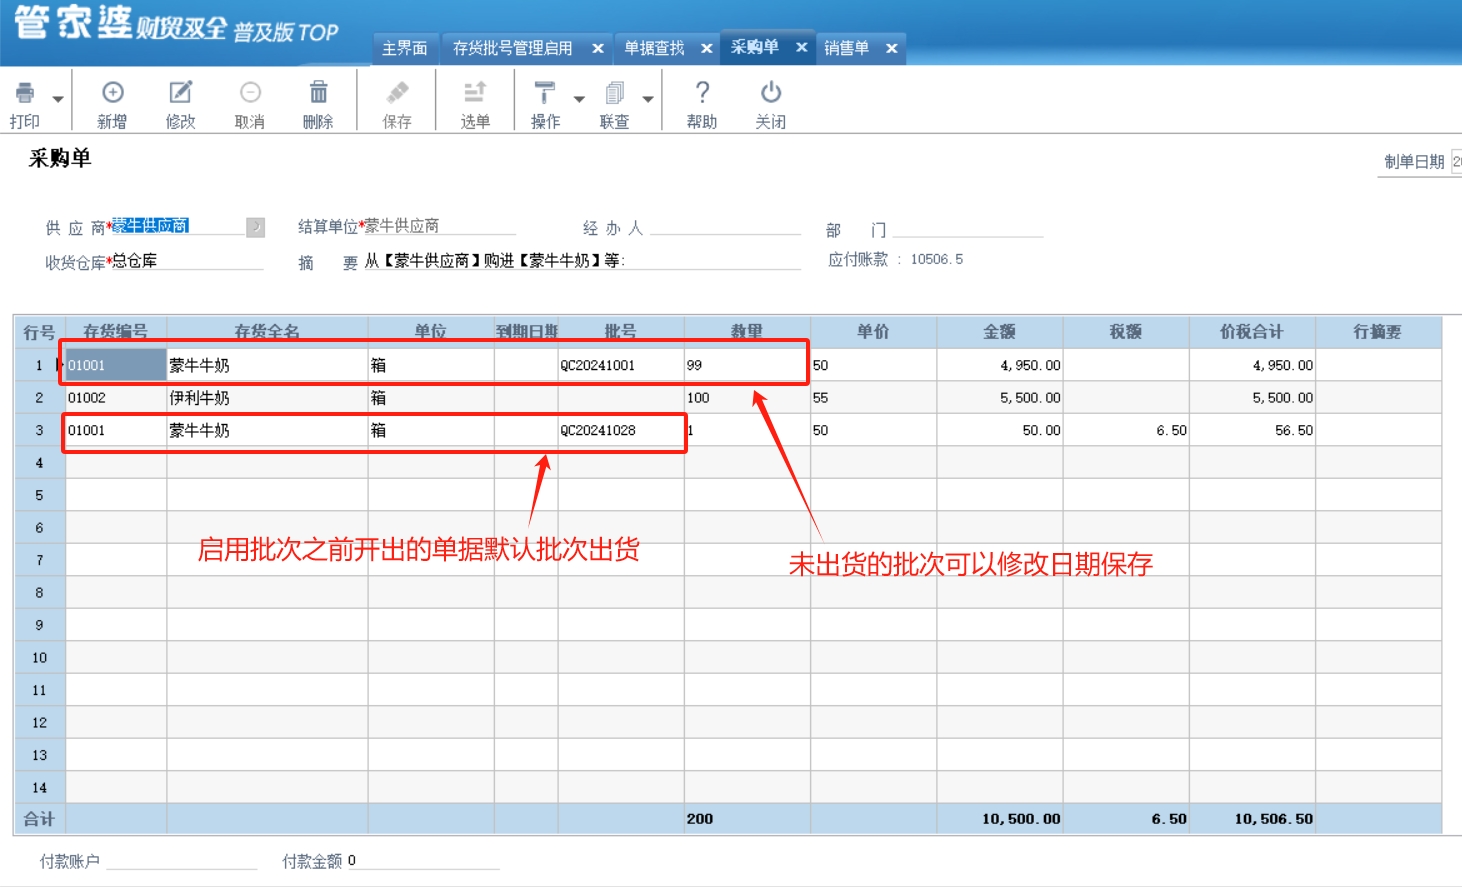Select cell 01001 in row 1
The width and height of the screenshot is (1462, 887).
pos(116,365)
